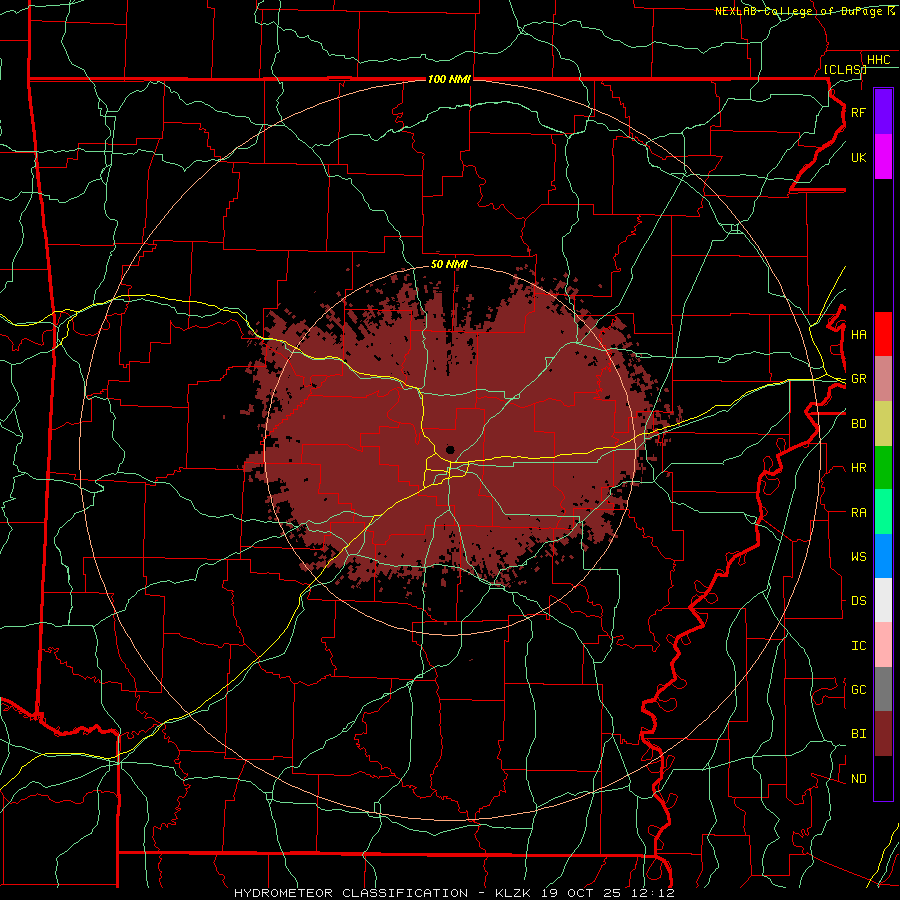900x900 pixels.
Task: Click the BI dark red color swatch
Action: tap(883, 734)
